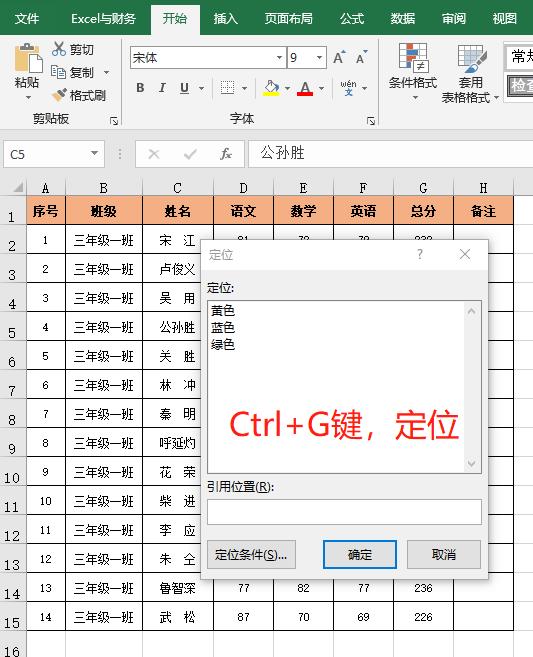Click the 总分 header cell
This screenshot has width=533, height=657.
pyautogui.click(x=423, y=211)
